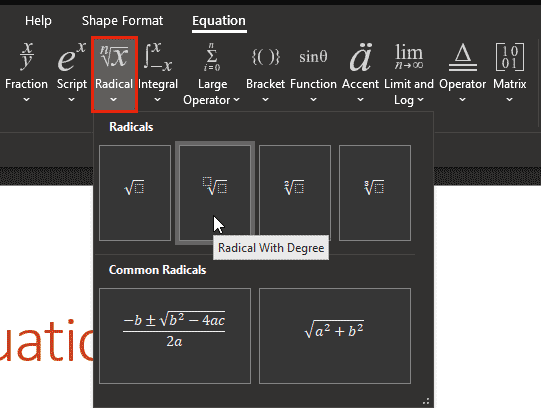
Task: Click the Radicals gallery resize grip
Action: coord(426,401)
